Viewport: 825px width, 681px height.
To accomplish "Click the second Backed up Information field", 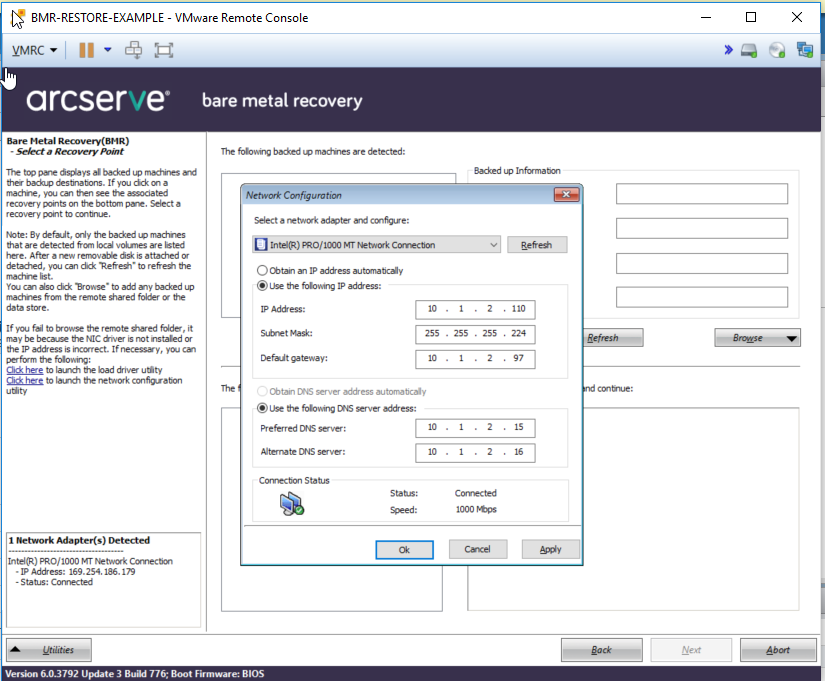I will 702,228.
